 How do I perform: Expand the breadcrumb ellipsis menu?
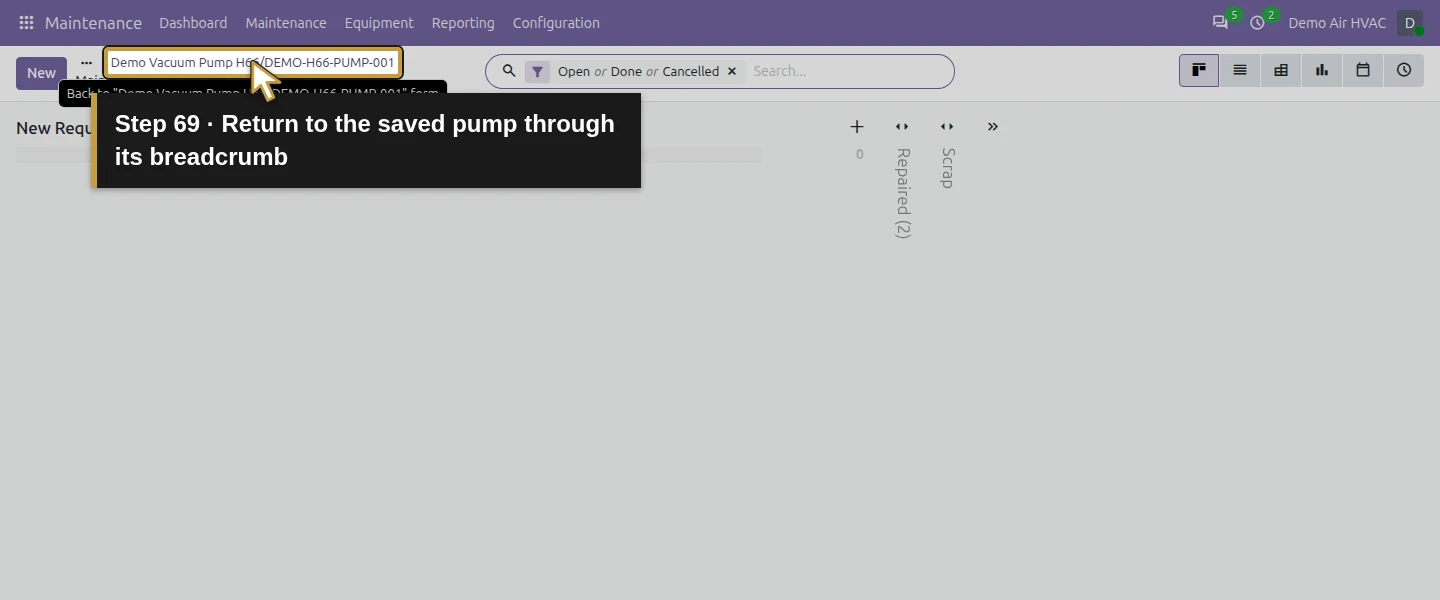(x=86, y=63)
